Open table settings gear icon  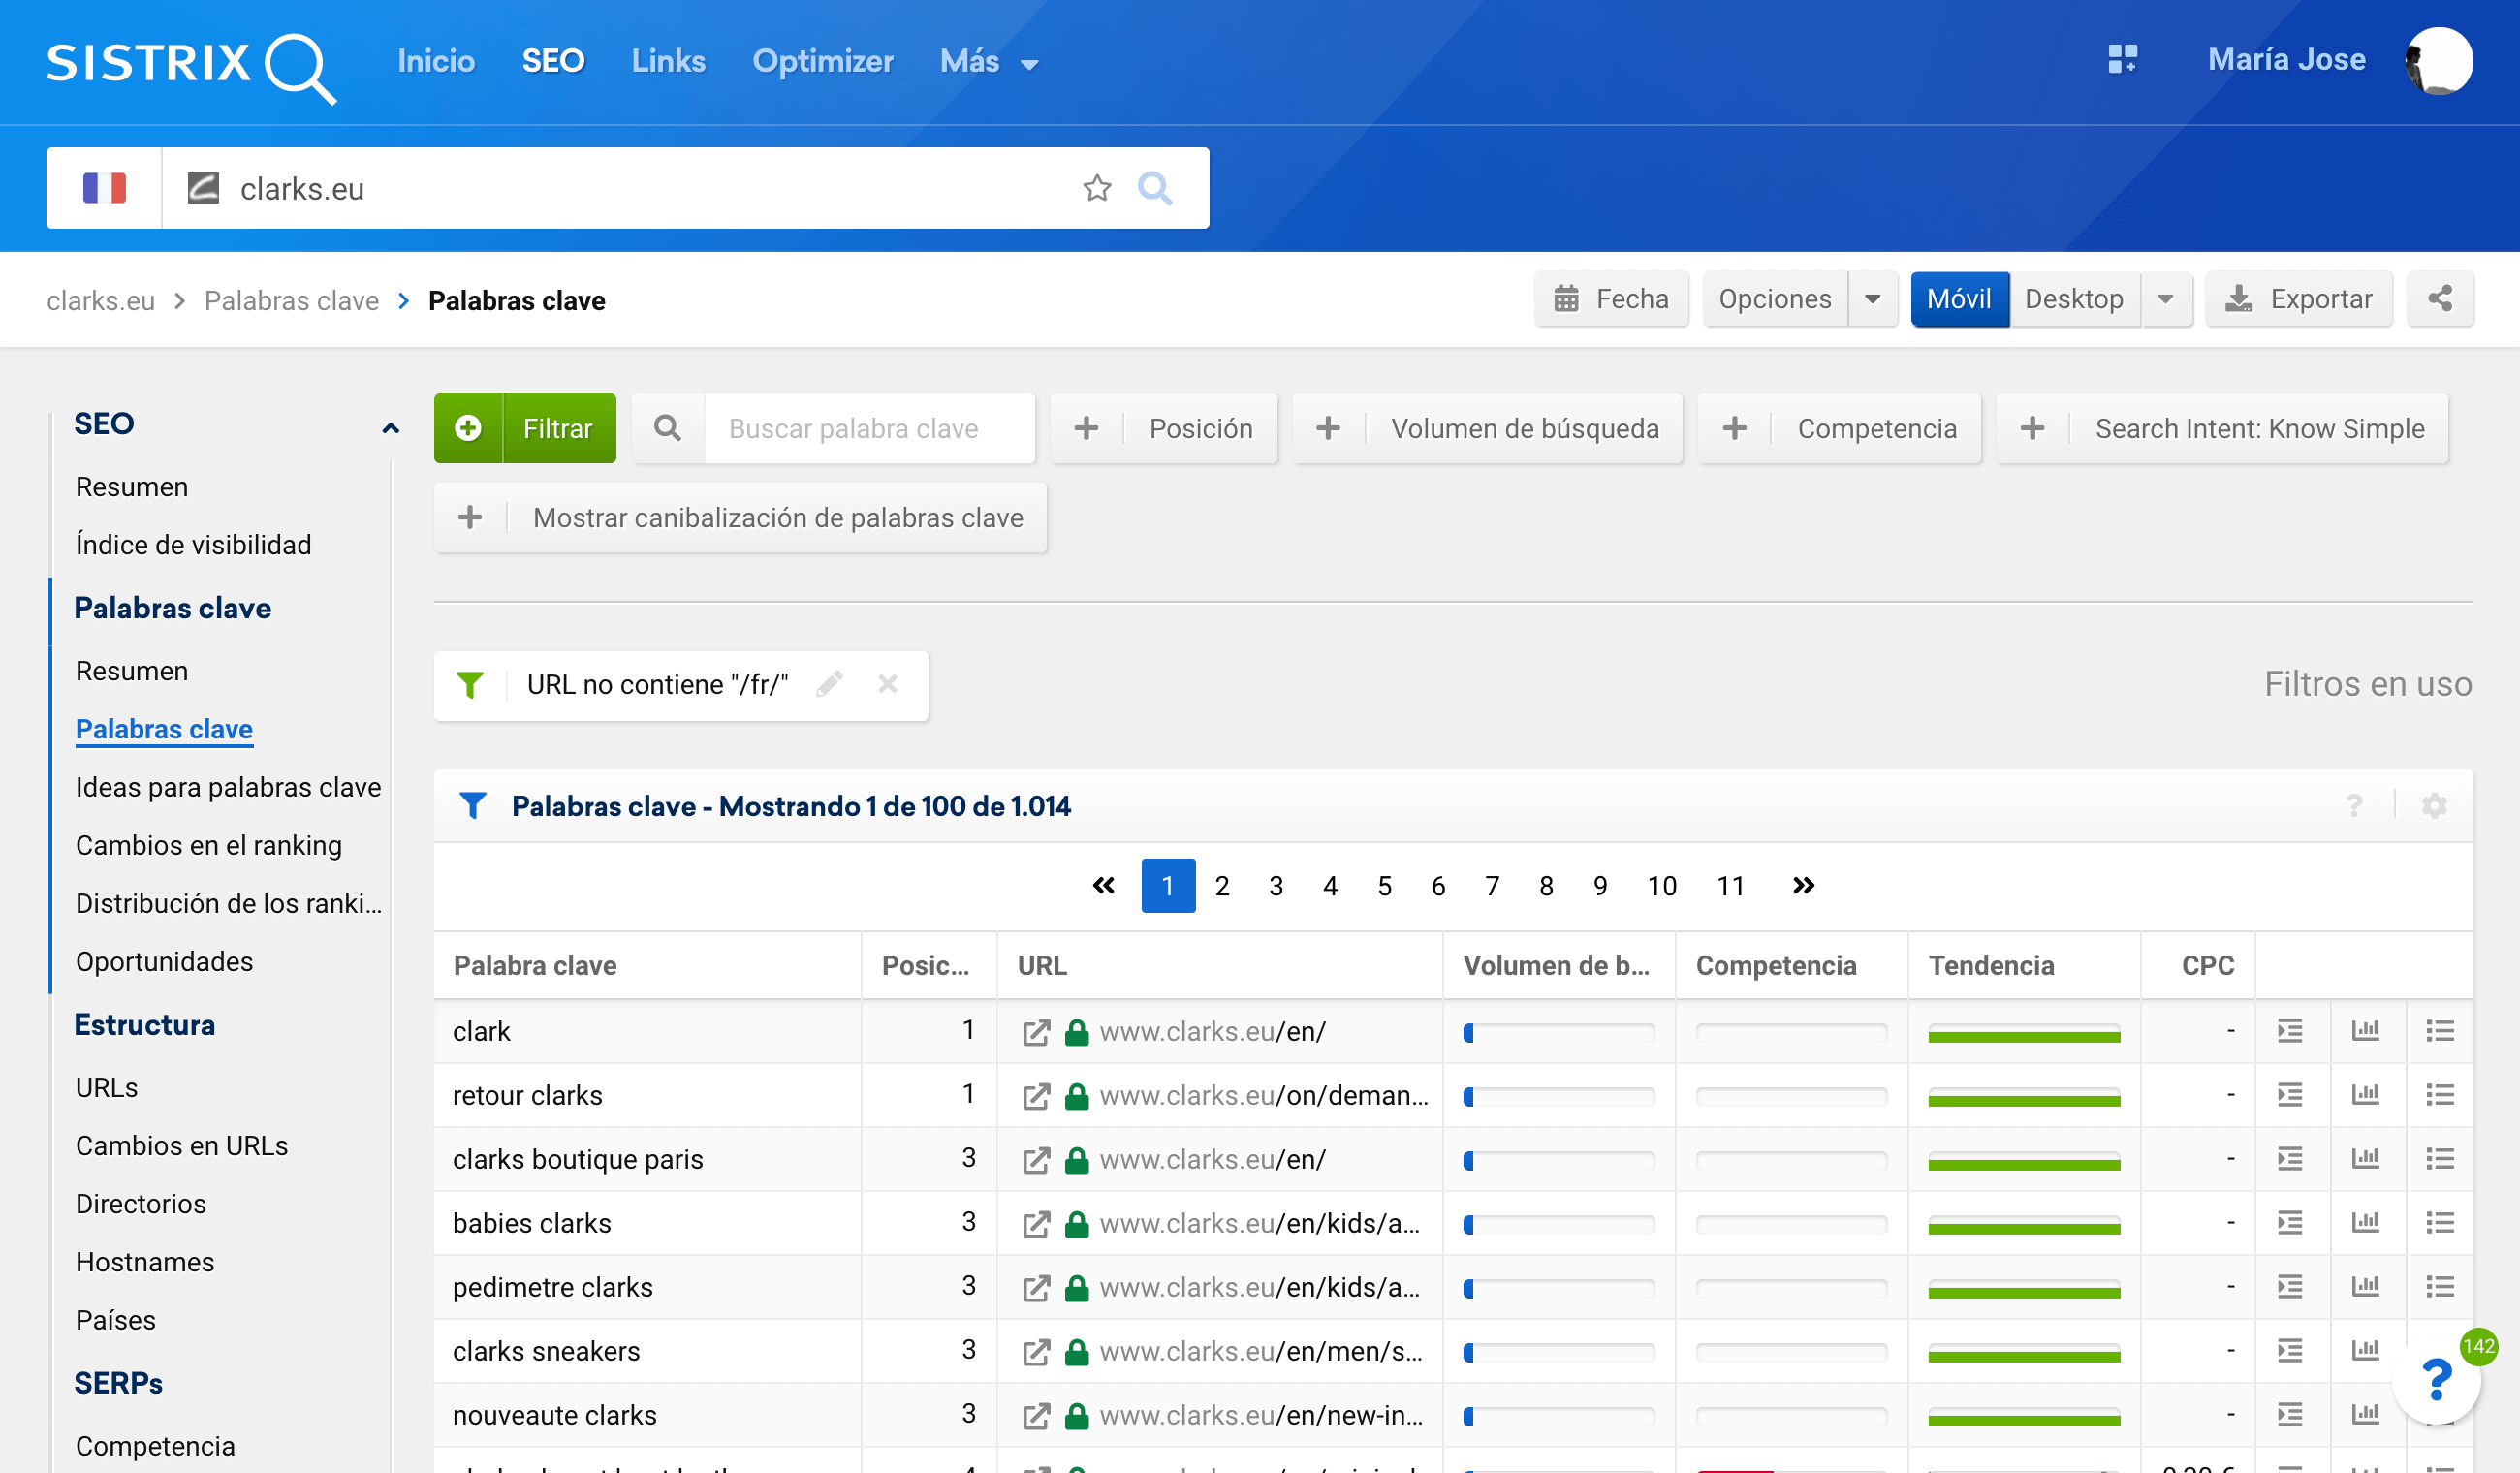(2434, 806)
